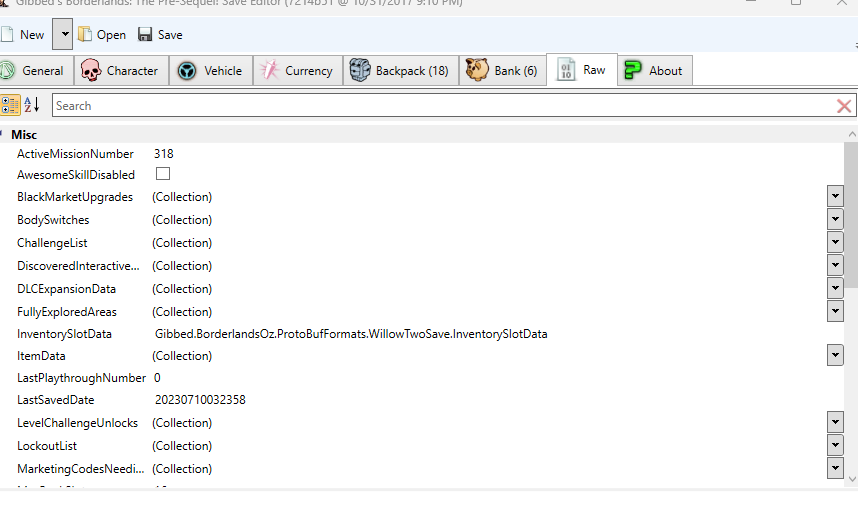Click the Character skull icon
Image resolution: width=858 pixels, height=529 pixels.
(91, 71)
